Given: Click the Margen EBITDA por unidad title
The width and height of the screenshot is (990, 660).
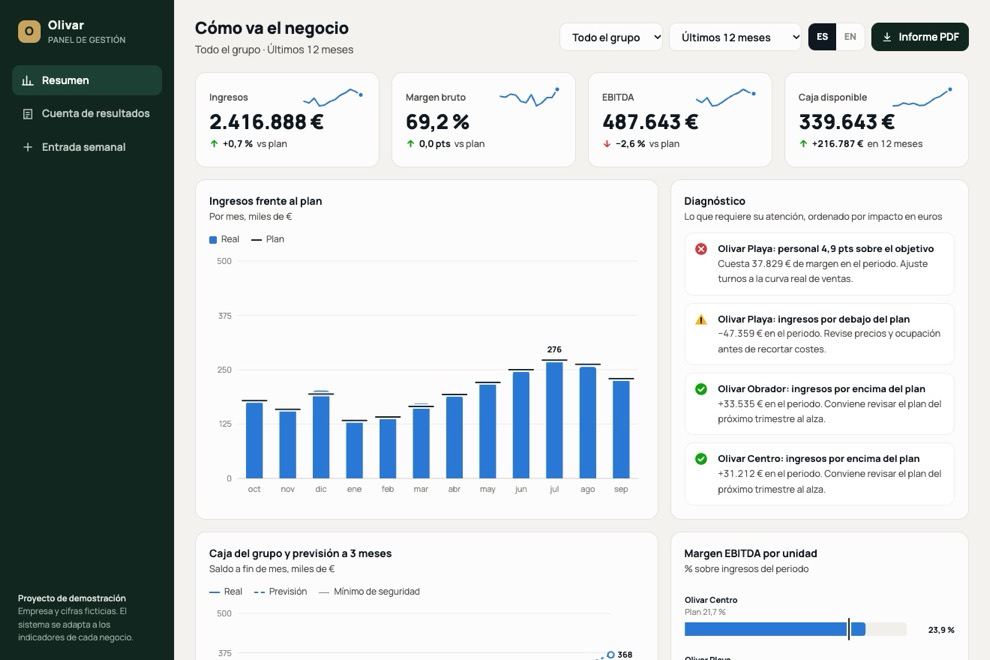Looking at the screenshot, I should [x=751, y=554].
